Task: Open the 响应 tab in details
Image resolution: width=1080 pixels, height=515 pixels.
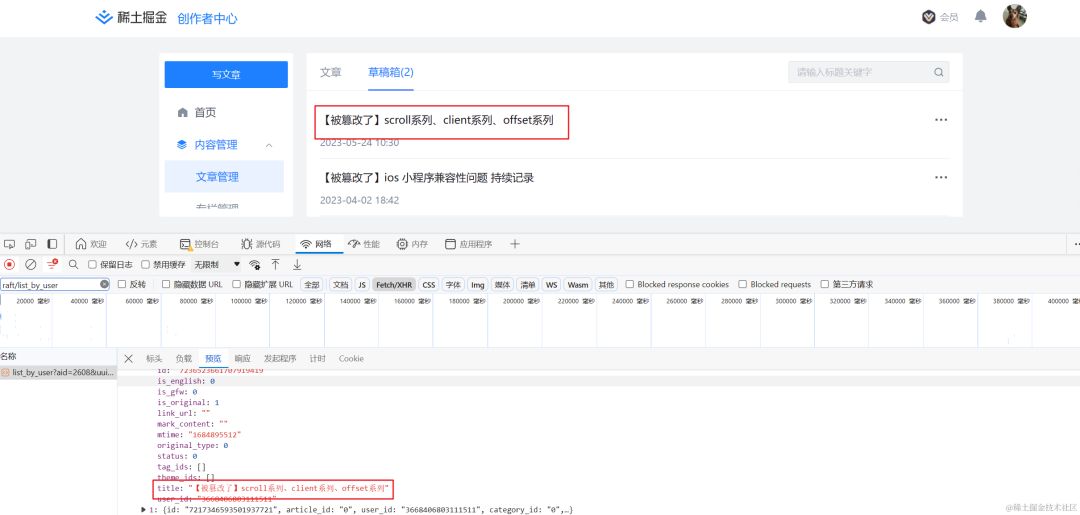Action: [x=243, y=358]
